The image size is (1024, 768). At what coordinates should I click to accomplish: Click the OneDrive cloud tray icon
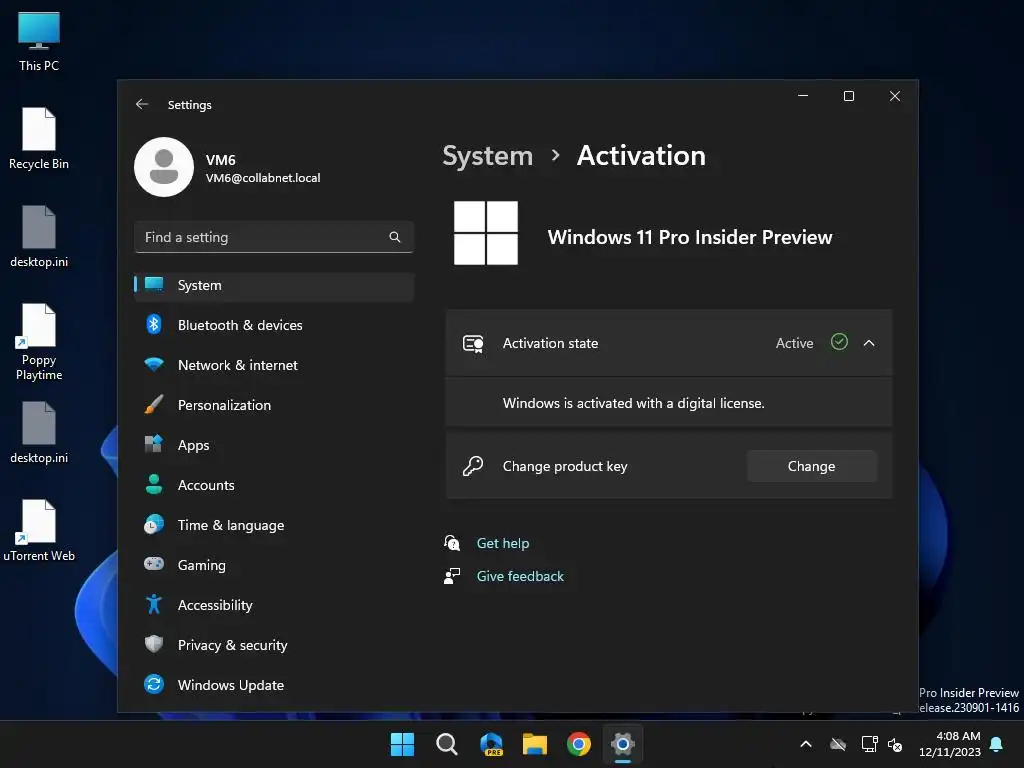click(838, 744)
